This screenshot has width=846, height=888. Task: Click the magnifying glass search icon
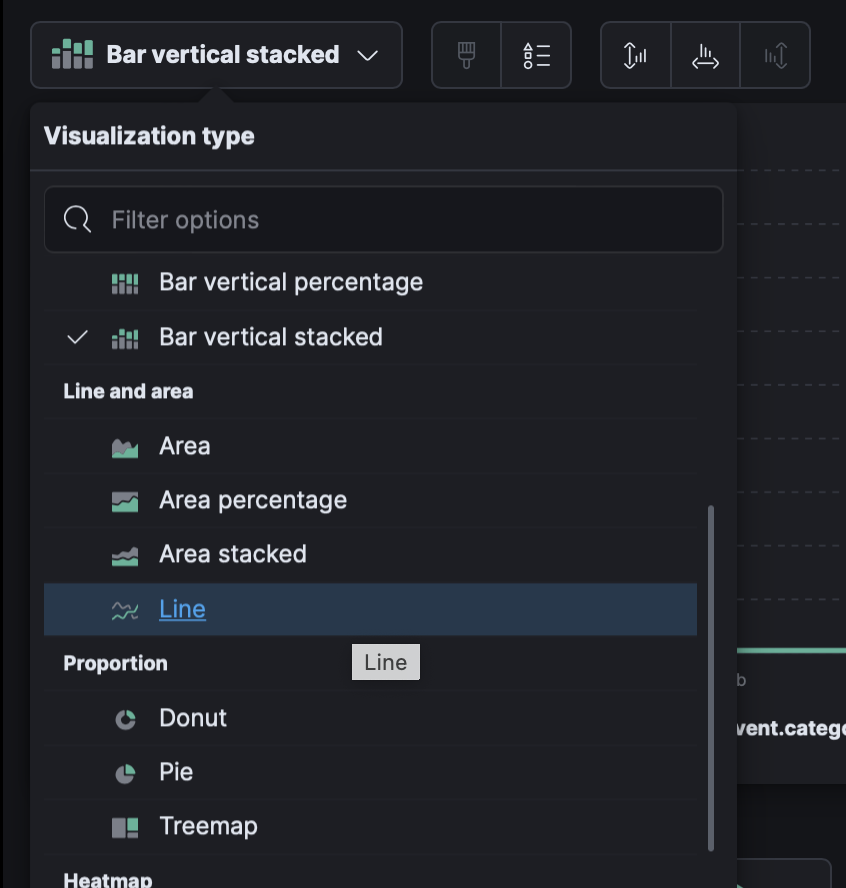coord(78,220)
